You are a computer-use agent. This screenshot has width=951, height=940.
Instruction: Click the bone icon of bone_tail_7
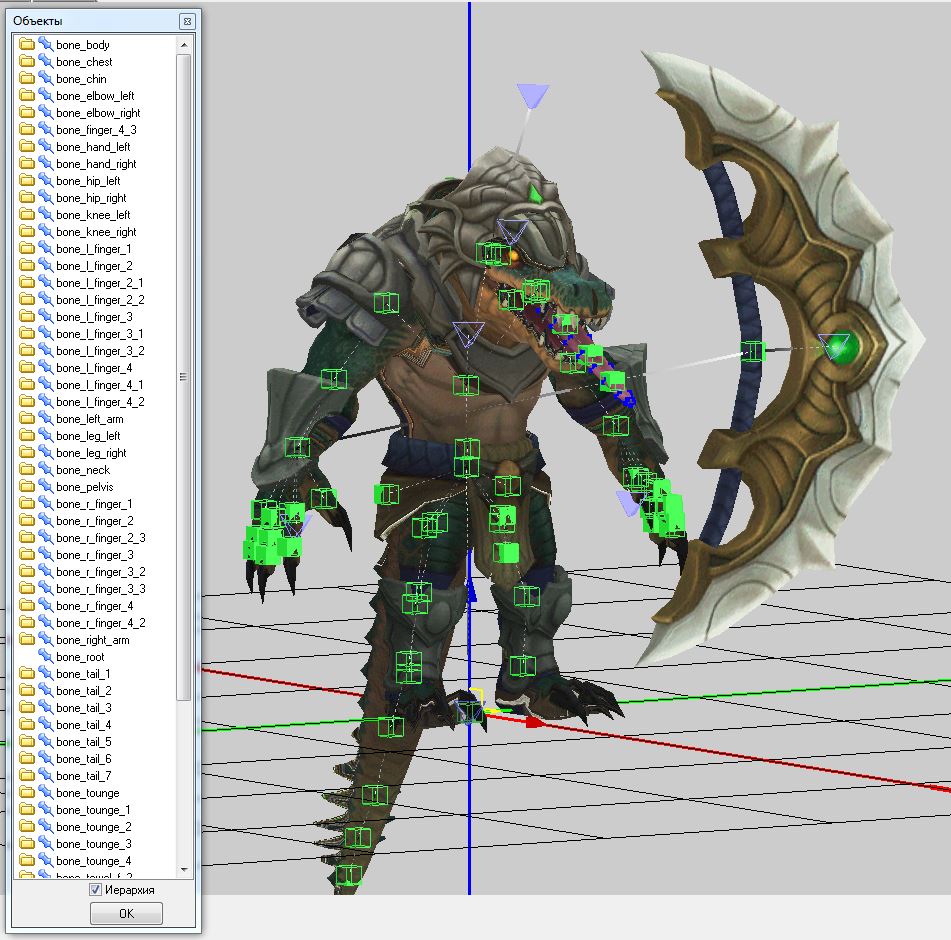click(x=45, y=776)
